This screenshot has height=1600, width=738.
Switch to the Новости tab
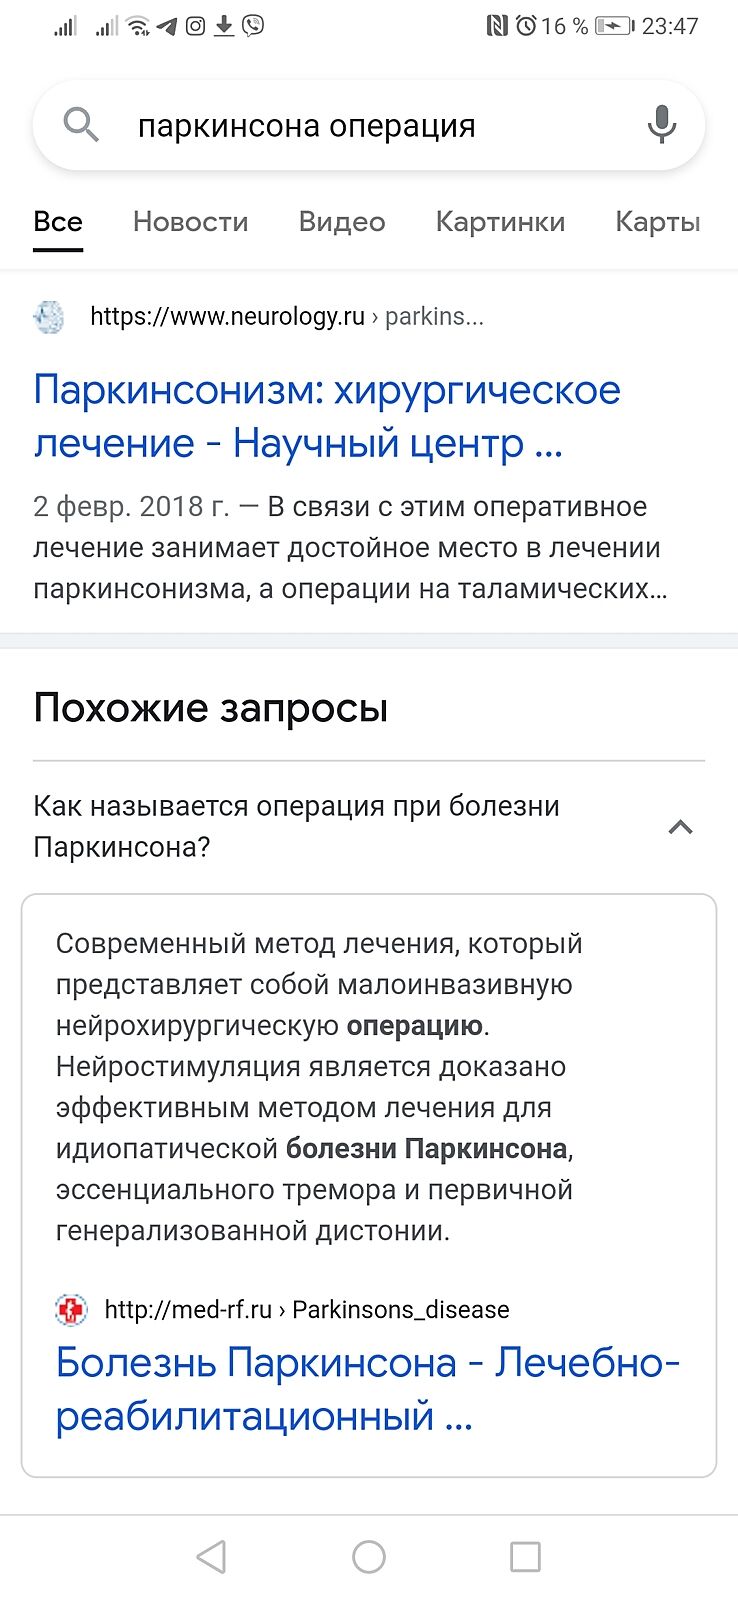point(190,222)
